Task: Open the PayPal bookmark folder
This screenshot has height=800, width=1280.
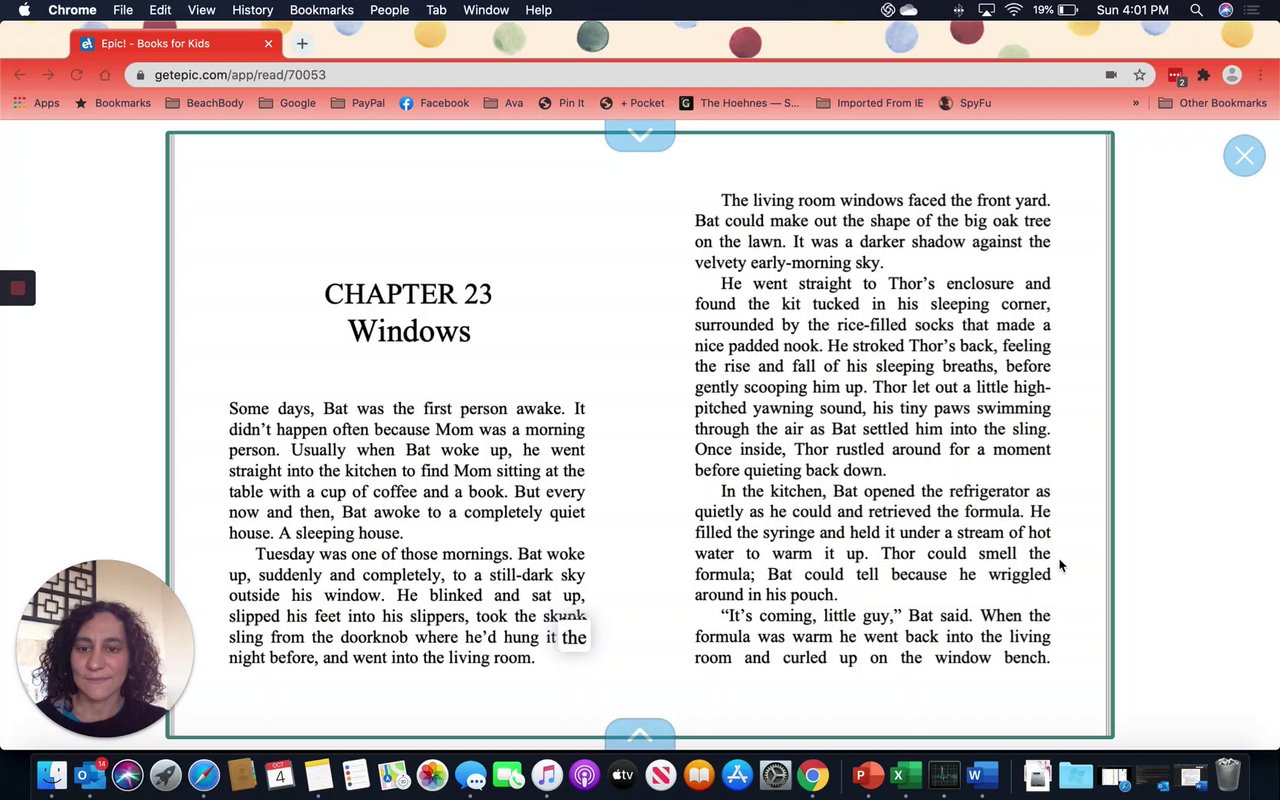Action: tap(357, 103)
